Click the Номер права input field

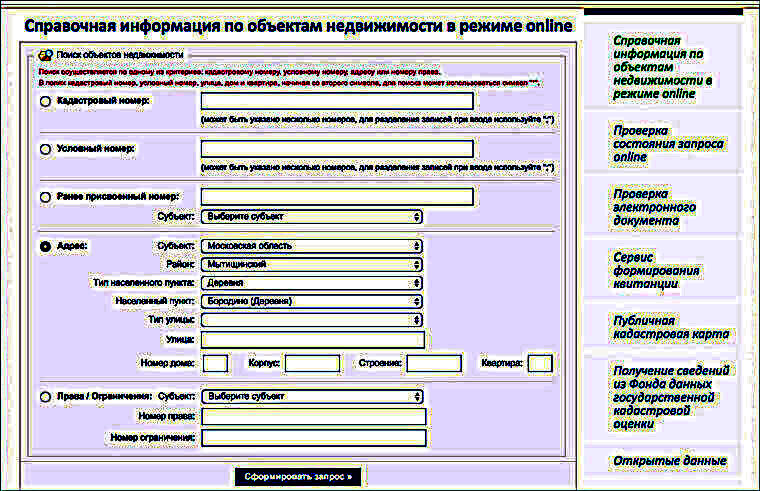314,417
